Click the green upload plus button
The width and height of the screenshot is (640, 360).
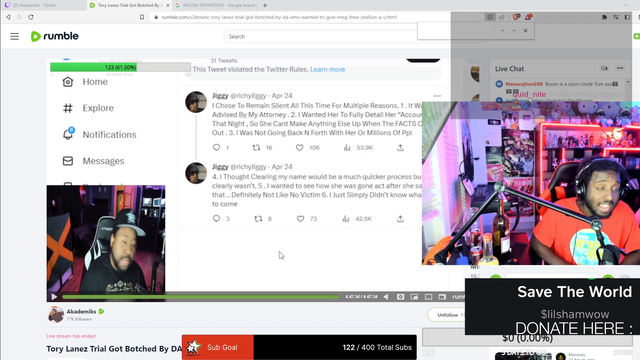pyautogui.click(x=636, y=36)
